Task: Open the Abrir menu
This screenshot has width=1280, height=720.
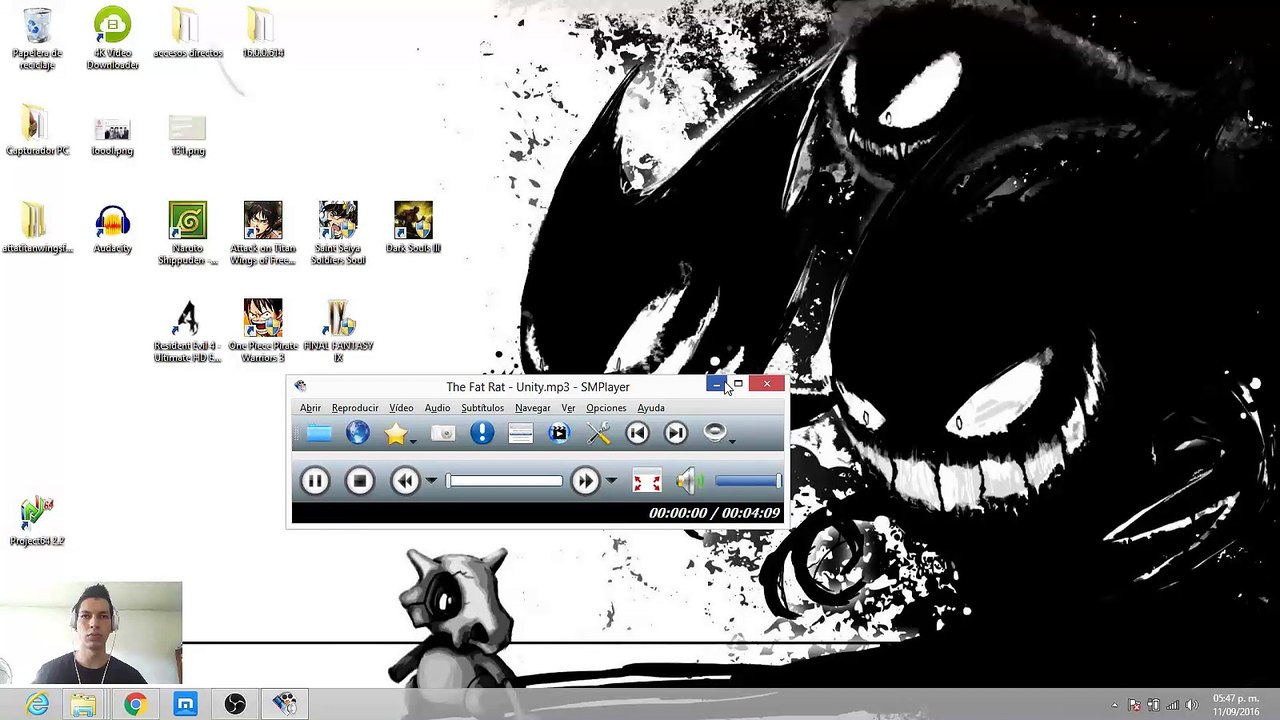Action: click(310, 408)
